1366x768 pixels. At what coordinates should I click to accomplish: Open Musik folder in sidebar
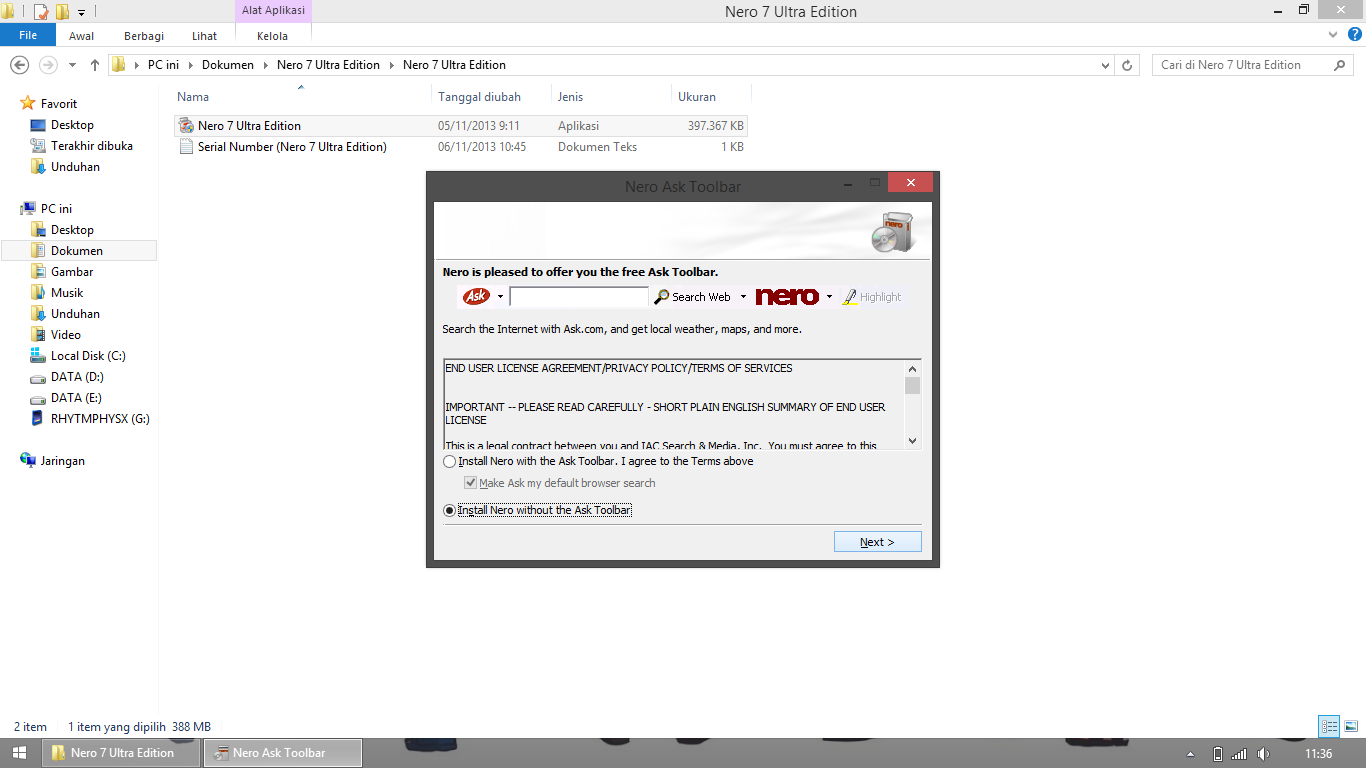click(67, 293)
